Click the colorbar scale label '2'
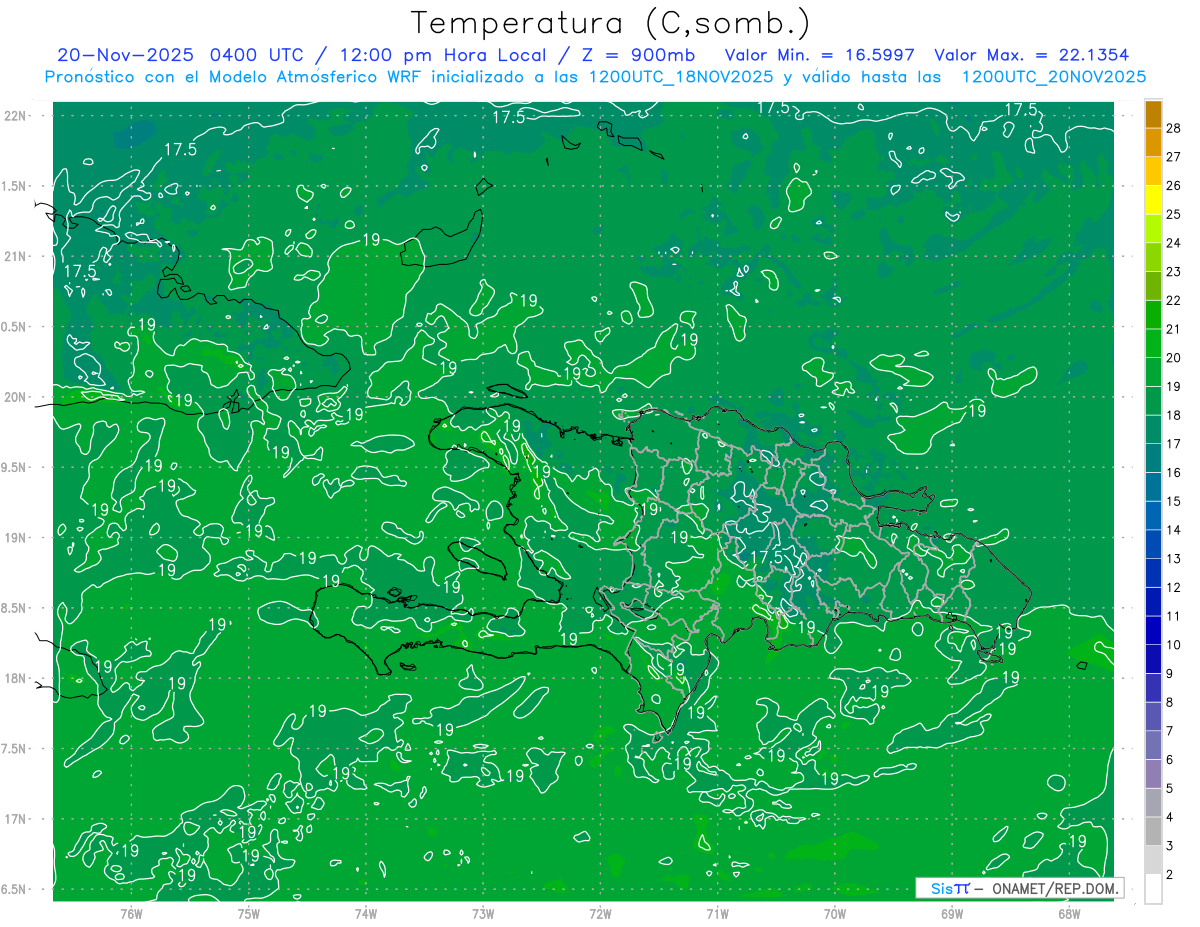 pyautogui.click(x=1170, y=875)
